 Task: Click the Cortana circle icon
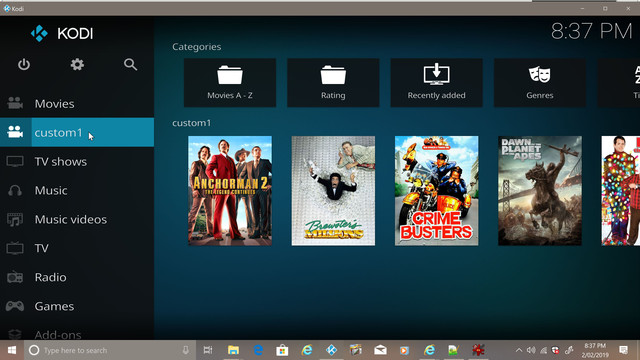point(34,350)
